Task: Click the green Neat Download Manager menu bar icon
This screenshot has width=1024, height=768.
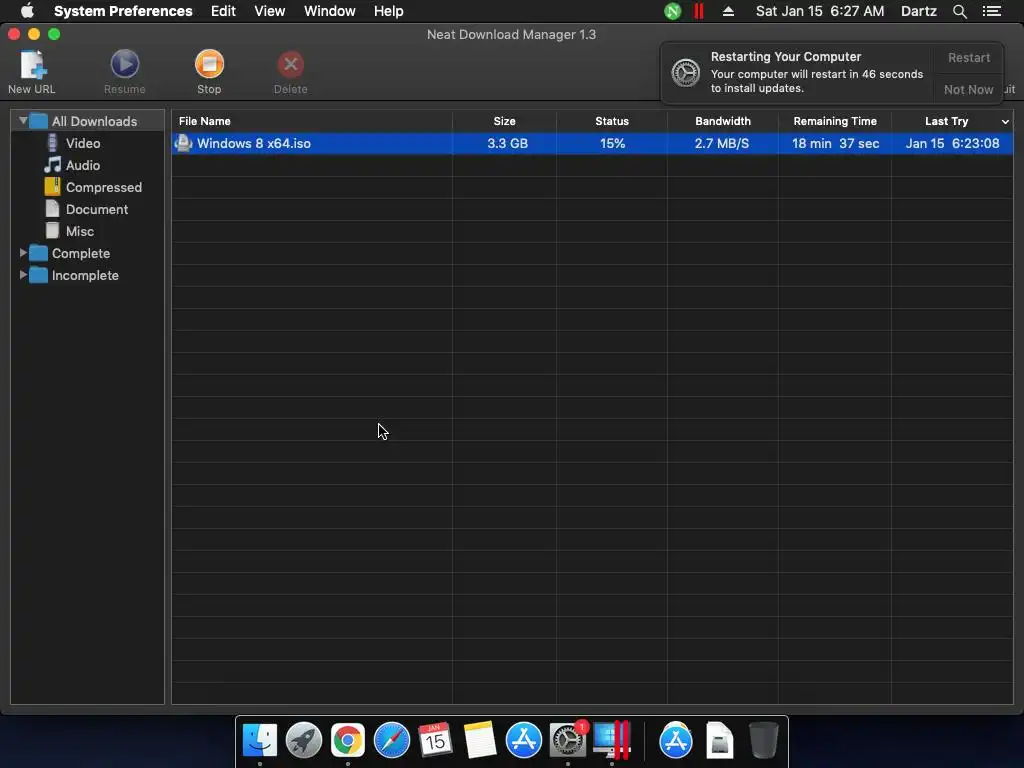Action: [x=673, y=11]
